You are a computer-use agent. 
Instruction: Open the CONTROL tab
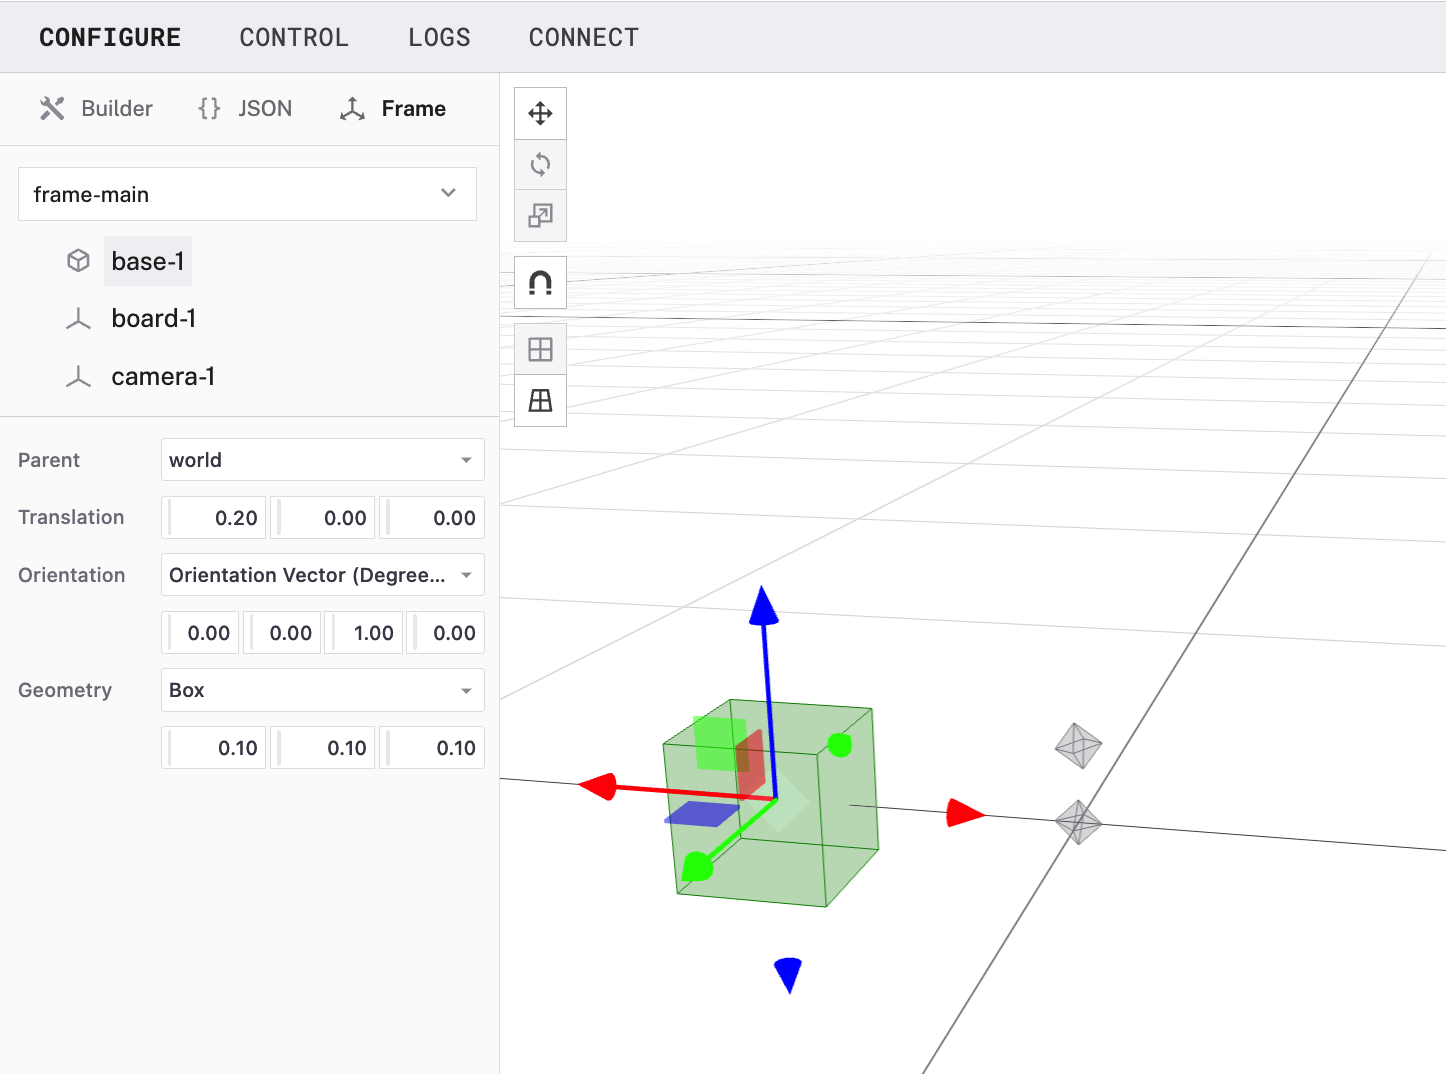294,37
